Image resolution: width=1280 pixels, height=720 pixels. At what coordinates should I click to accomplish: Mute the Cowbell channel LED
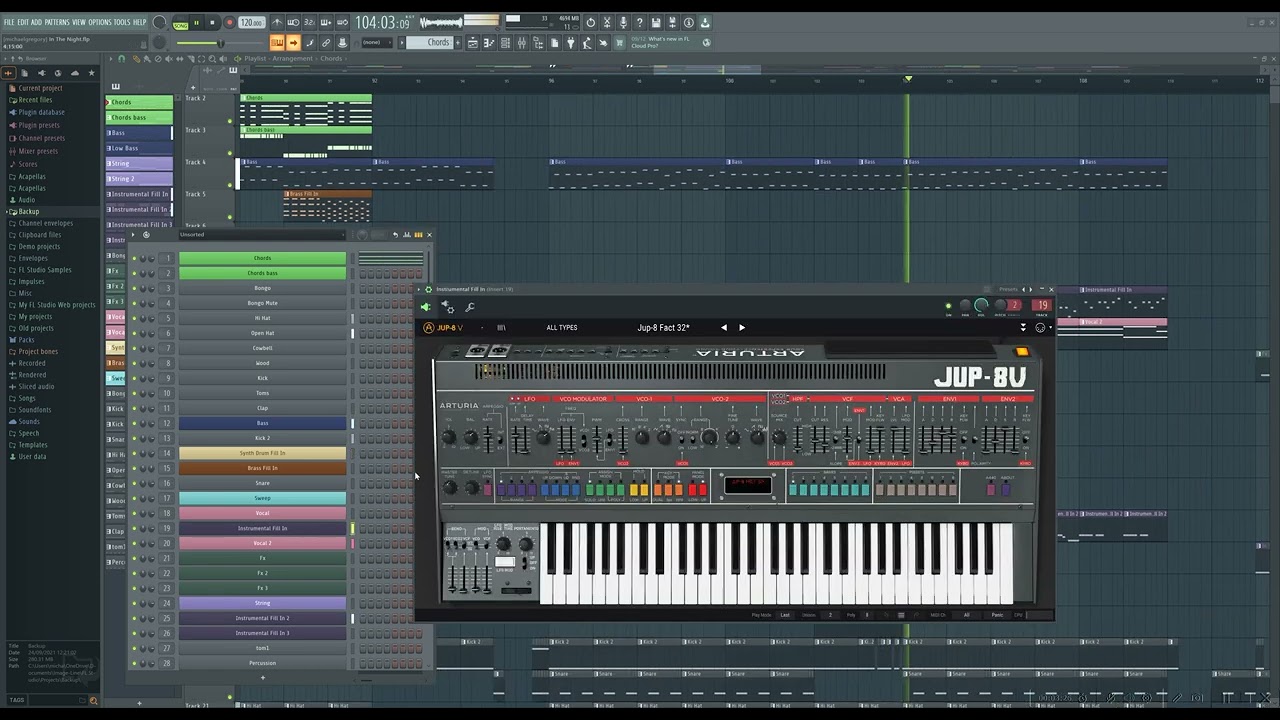point(134,348)
